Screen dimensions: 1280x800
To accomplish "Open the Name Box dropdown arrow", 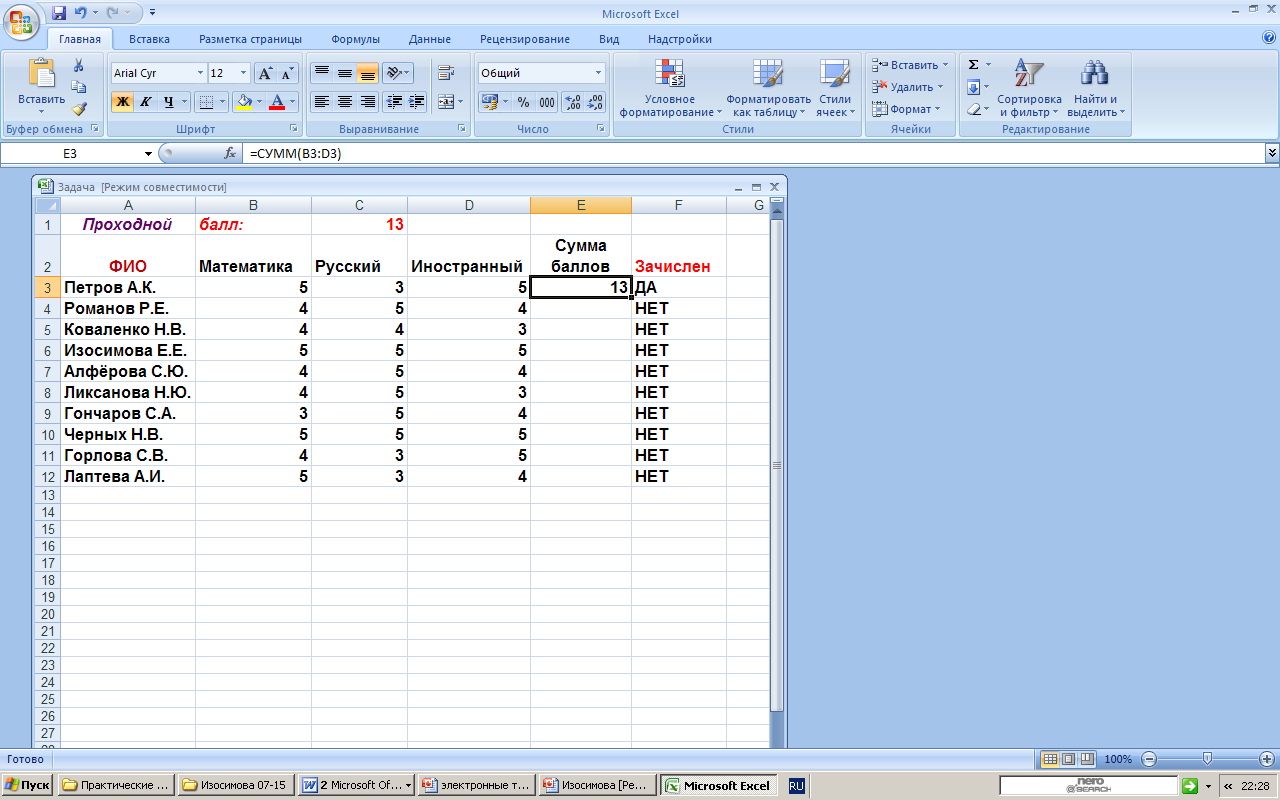I will pyautogui.click(x=148, y=154).
